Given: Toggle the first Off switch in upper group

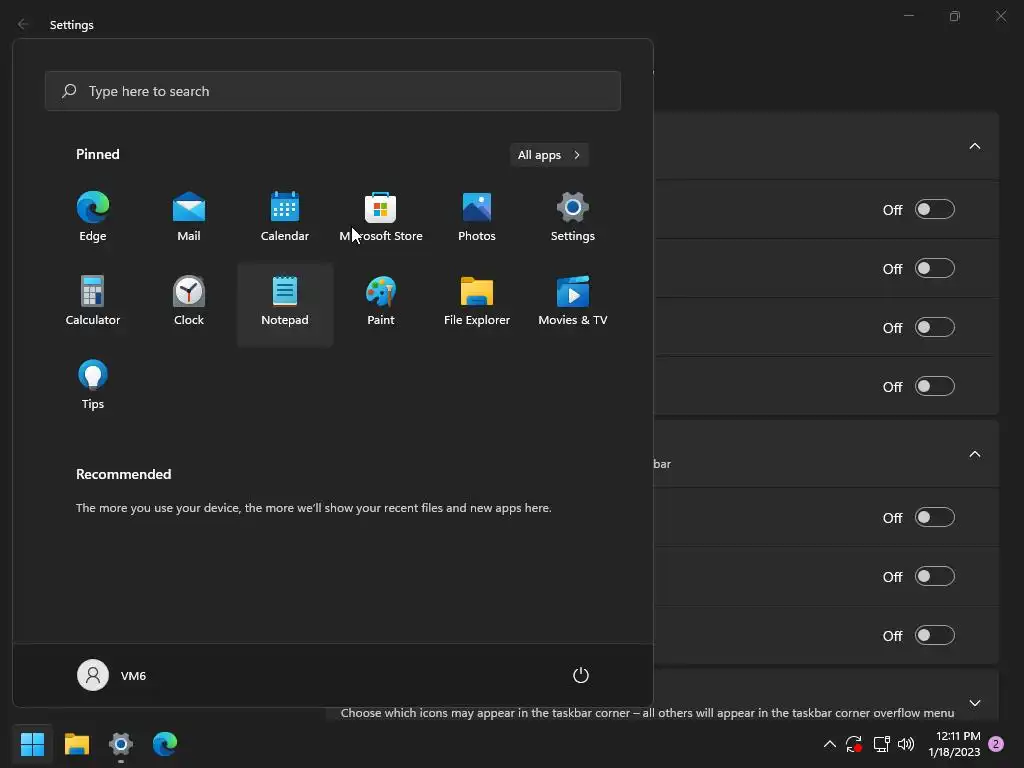Looking at the screenshot, I should click(x=935, y=210).
